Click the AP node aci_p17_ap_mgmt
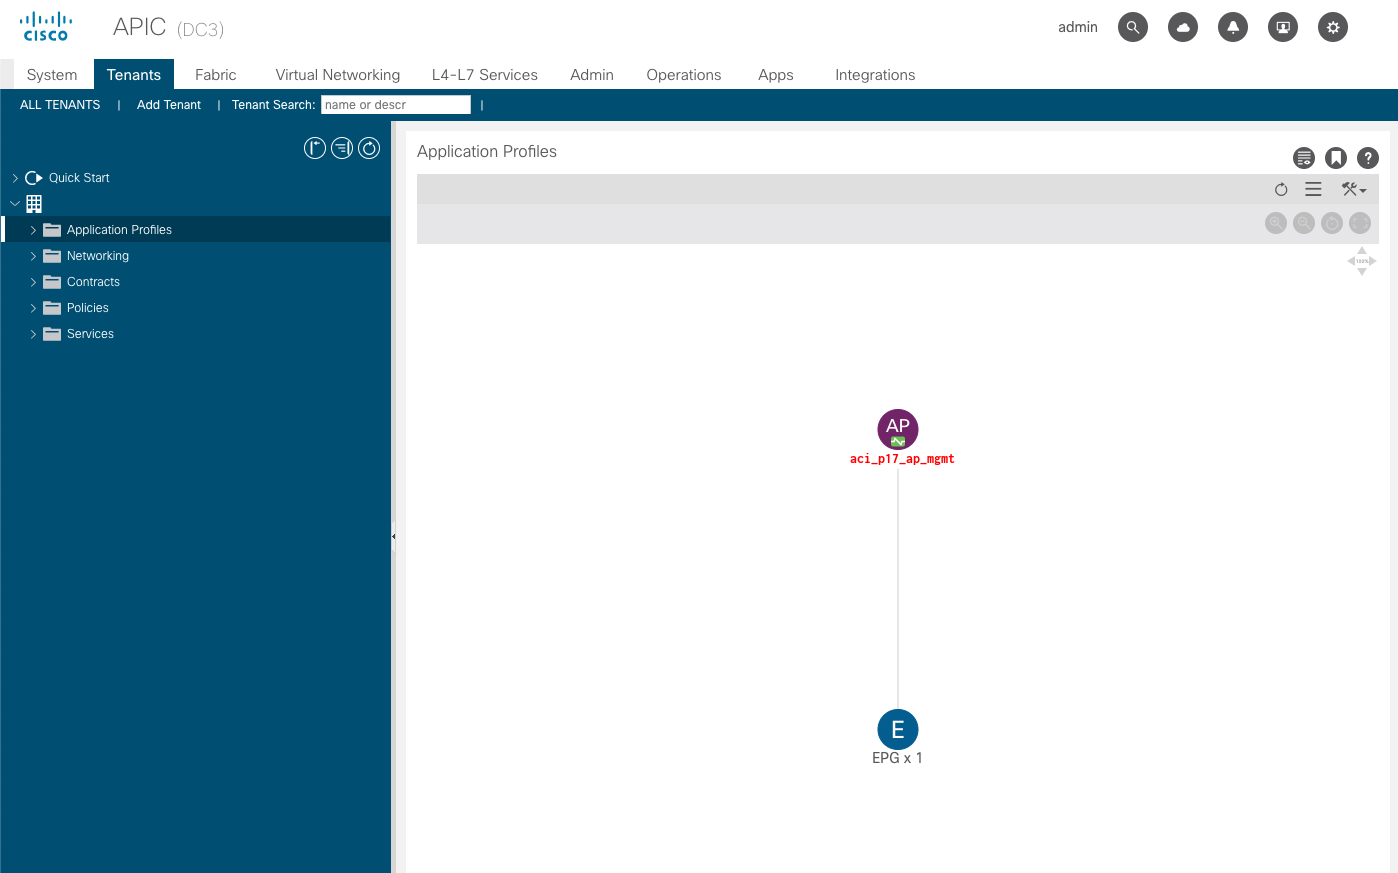 (x=898, y=429)
